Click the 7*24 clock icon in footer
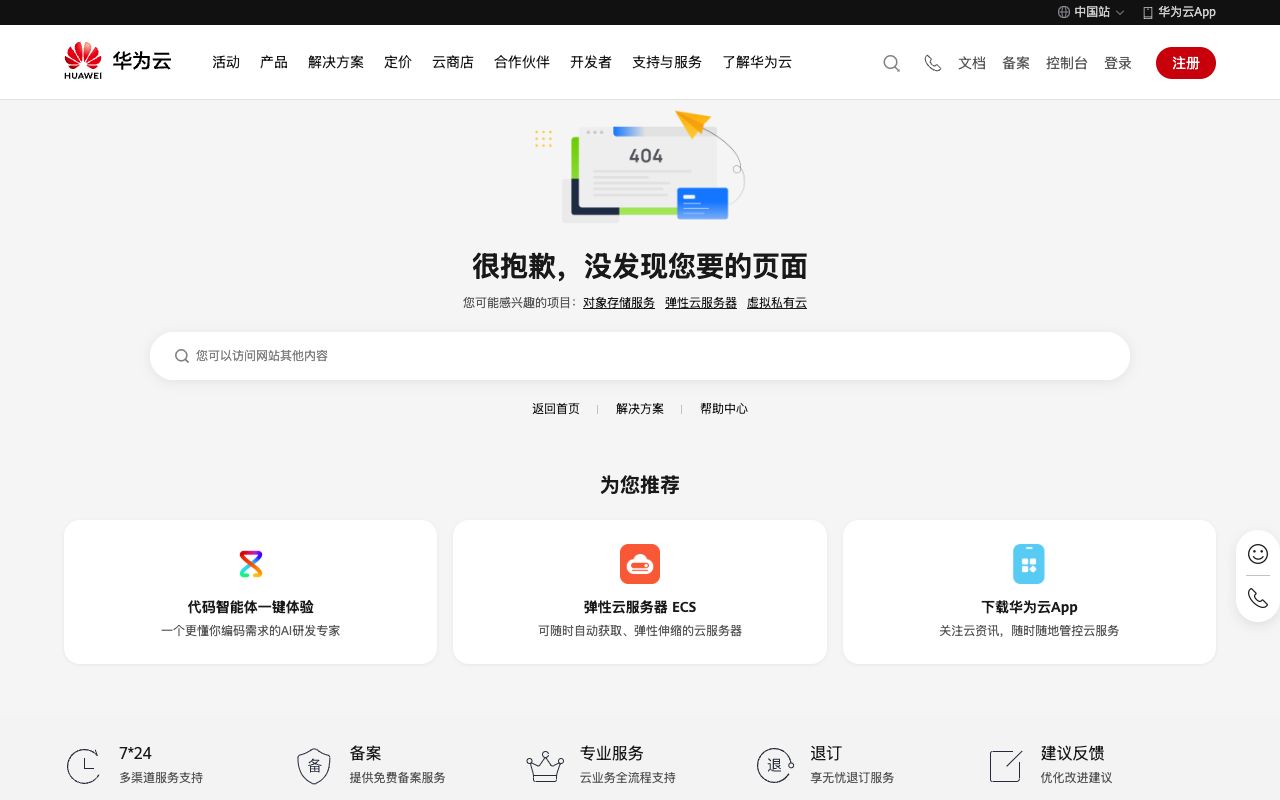 pos(83,766)
